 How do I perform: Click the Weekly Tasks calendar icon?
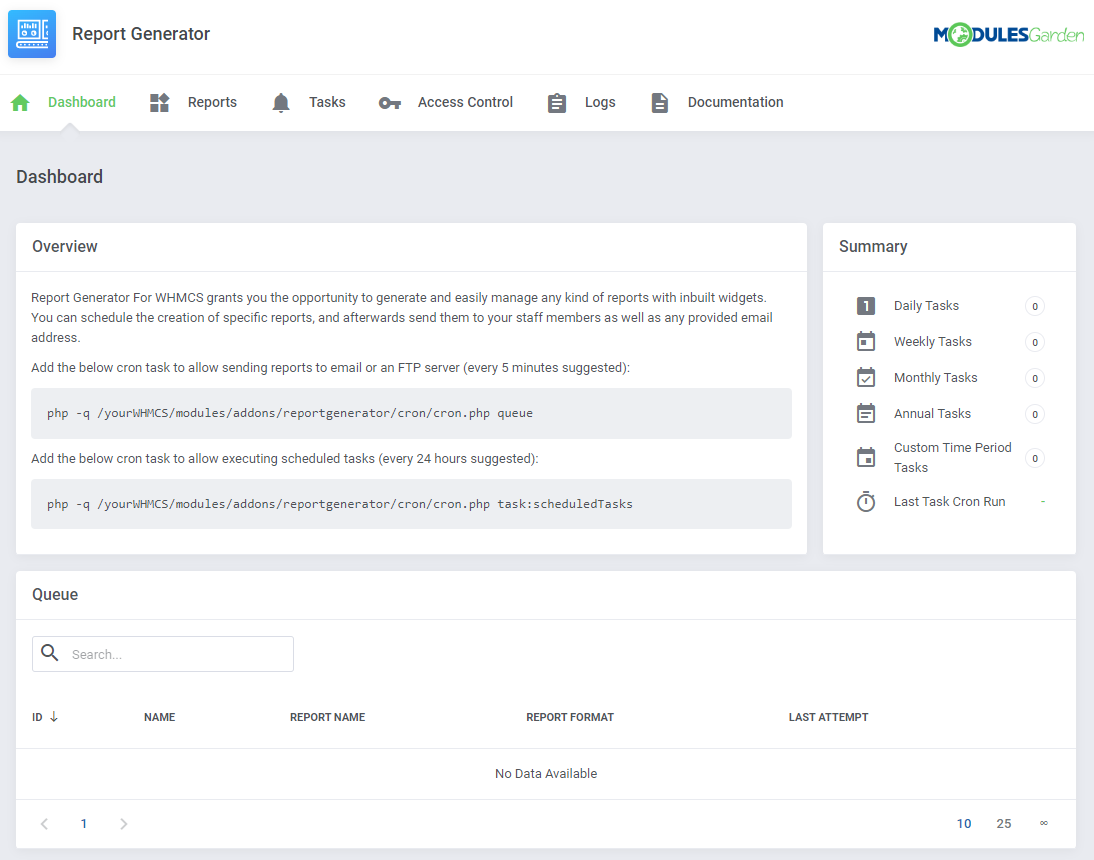coord(866,341)
